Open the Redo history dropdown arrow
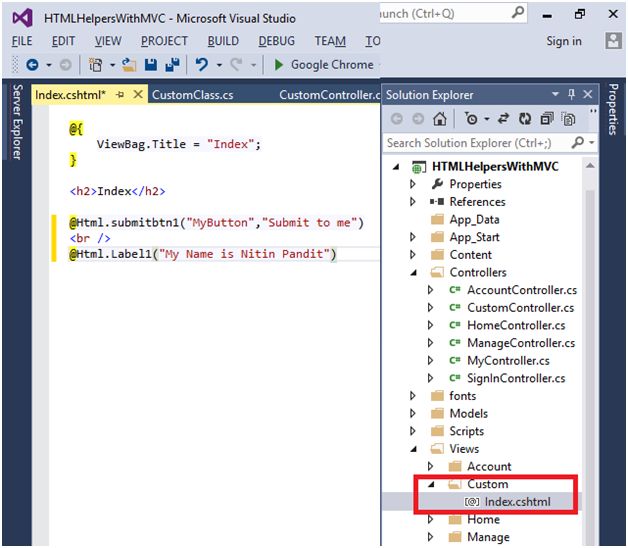This screenshot has width=628, height=548. click(x=253, y=65)
